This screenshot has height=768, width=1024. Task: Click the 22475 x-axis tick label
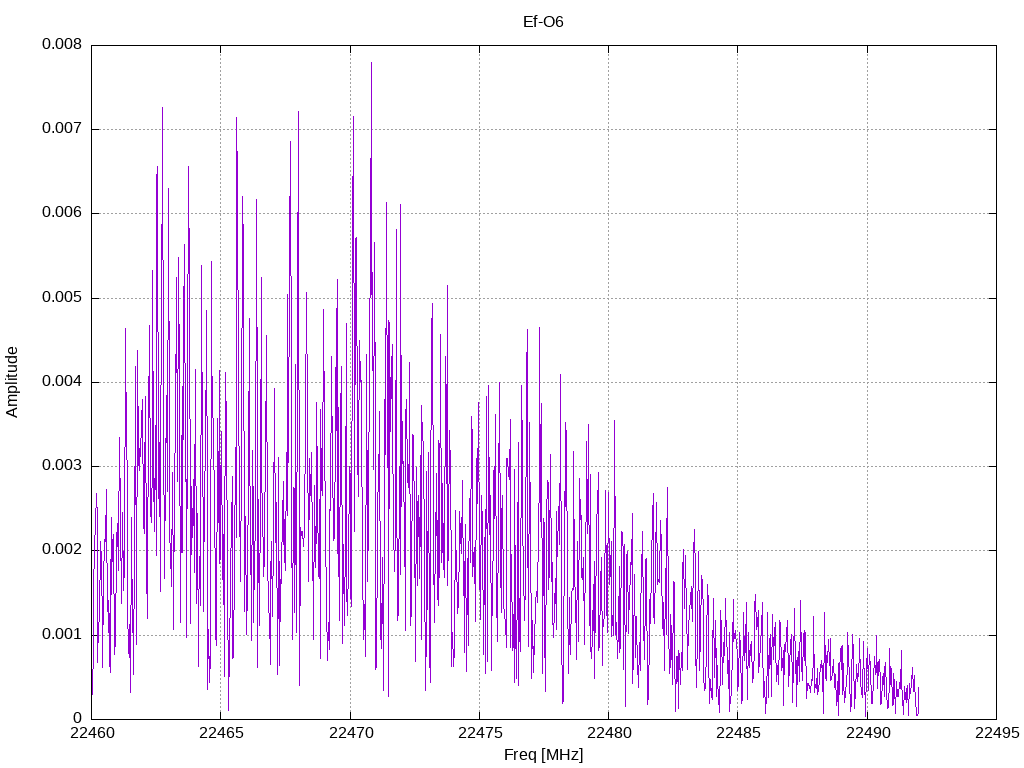(480, 733)
